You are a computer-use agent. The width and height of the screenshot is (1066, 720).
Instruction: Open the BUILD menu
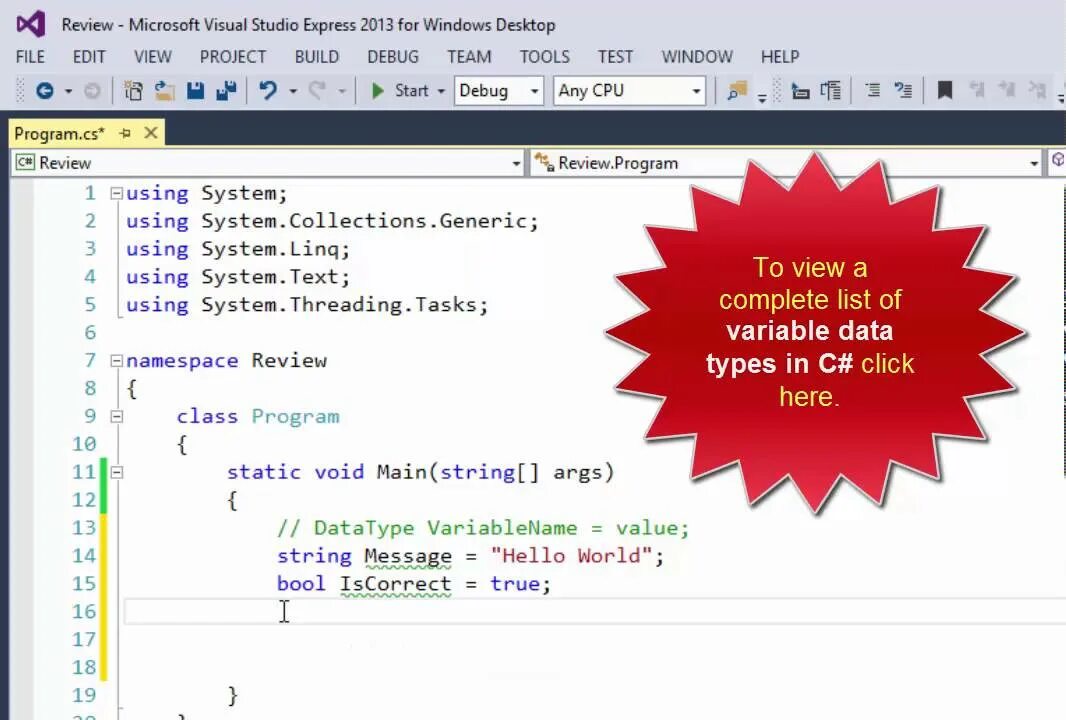(317, 56)
